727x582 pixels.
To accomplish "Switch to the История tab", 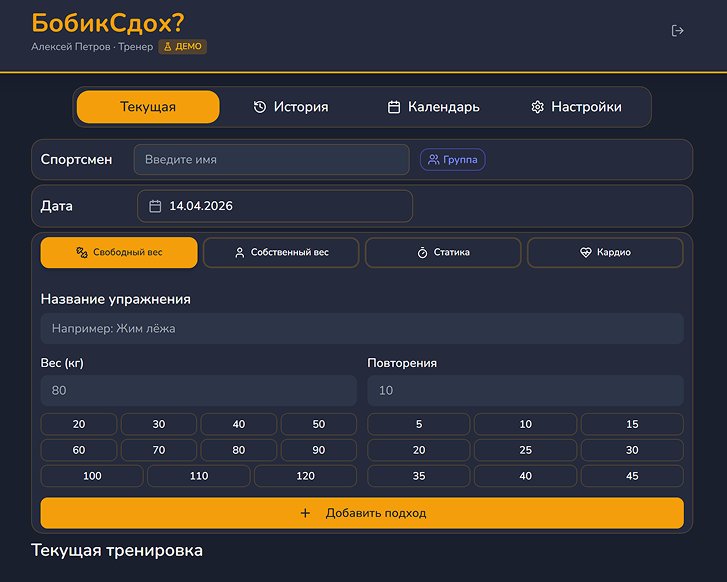I will pyautogui.click(x=291, y=107).
